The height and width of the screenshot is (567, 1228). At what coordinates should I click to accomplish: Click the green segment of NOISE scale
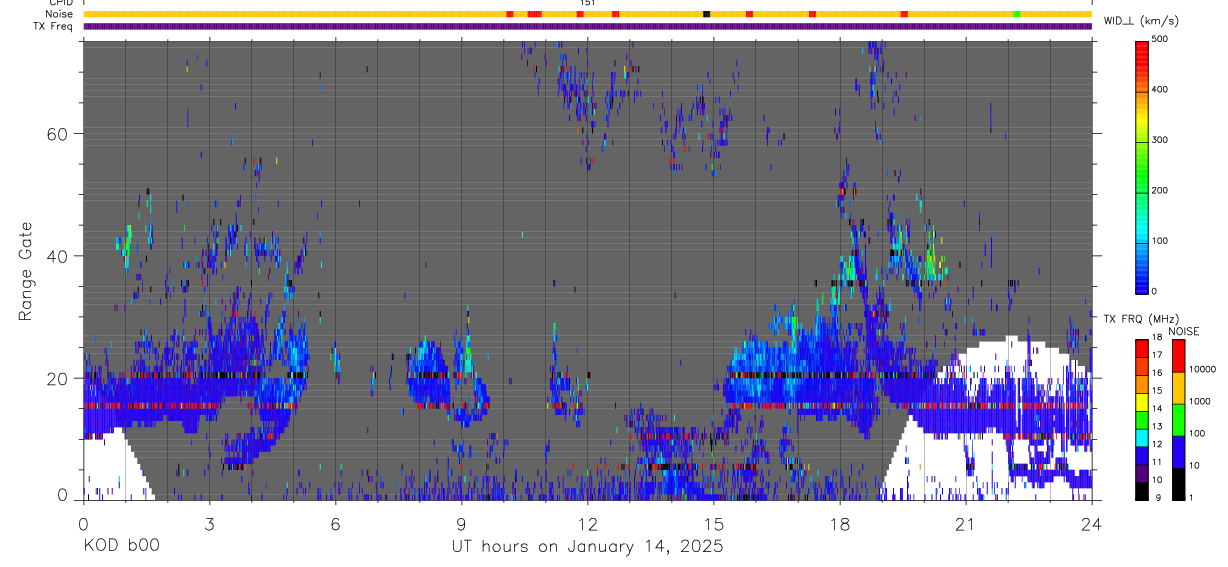coord(1178,420)
